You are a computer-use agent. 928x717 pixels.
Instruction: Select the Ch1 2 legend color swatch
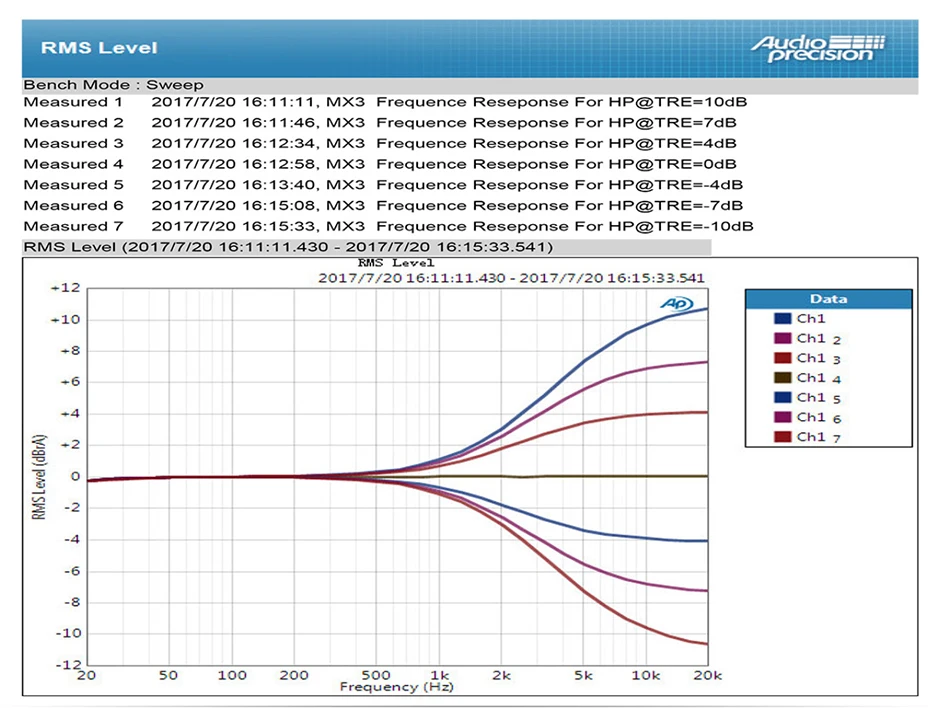tap(782, 338)
